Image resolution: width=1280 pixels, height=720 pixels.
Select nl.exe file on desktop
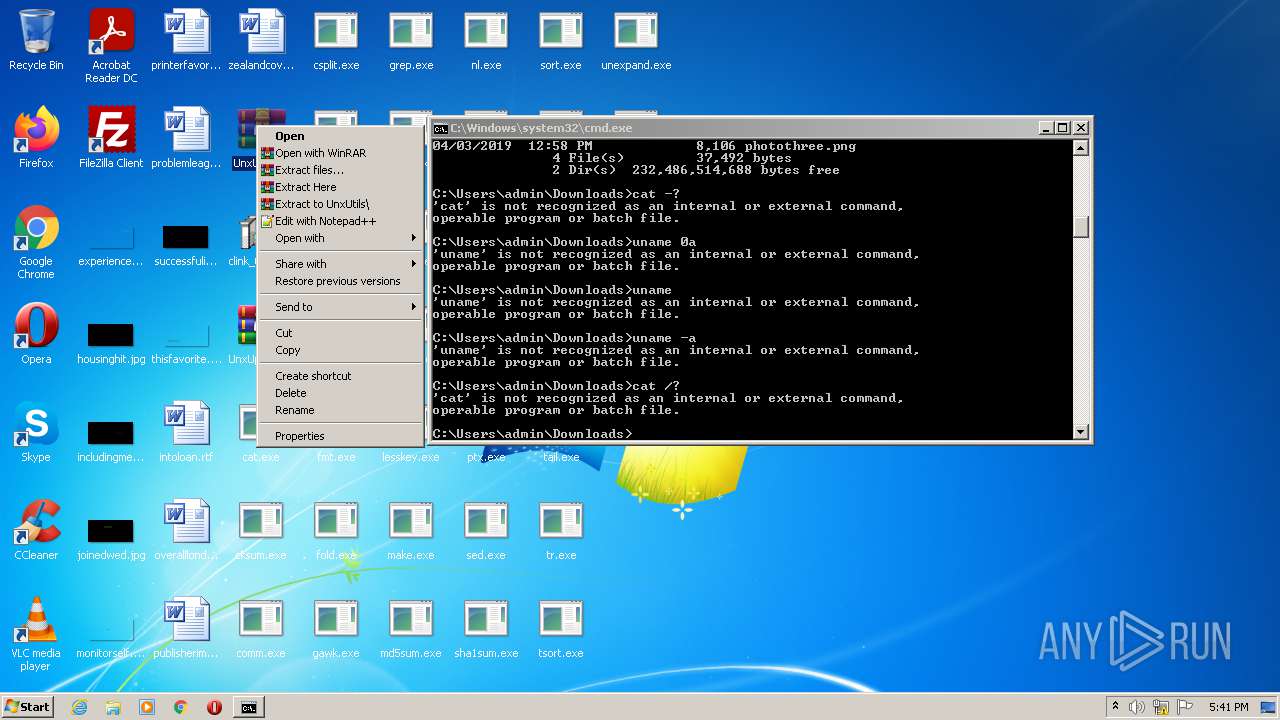click(x=486, y=40)
